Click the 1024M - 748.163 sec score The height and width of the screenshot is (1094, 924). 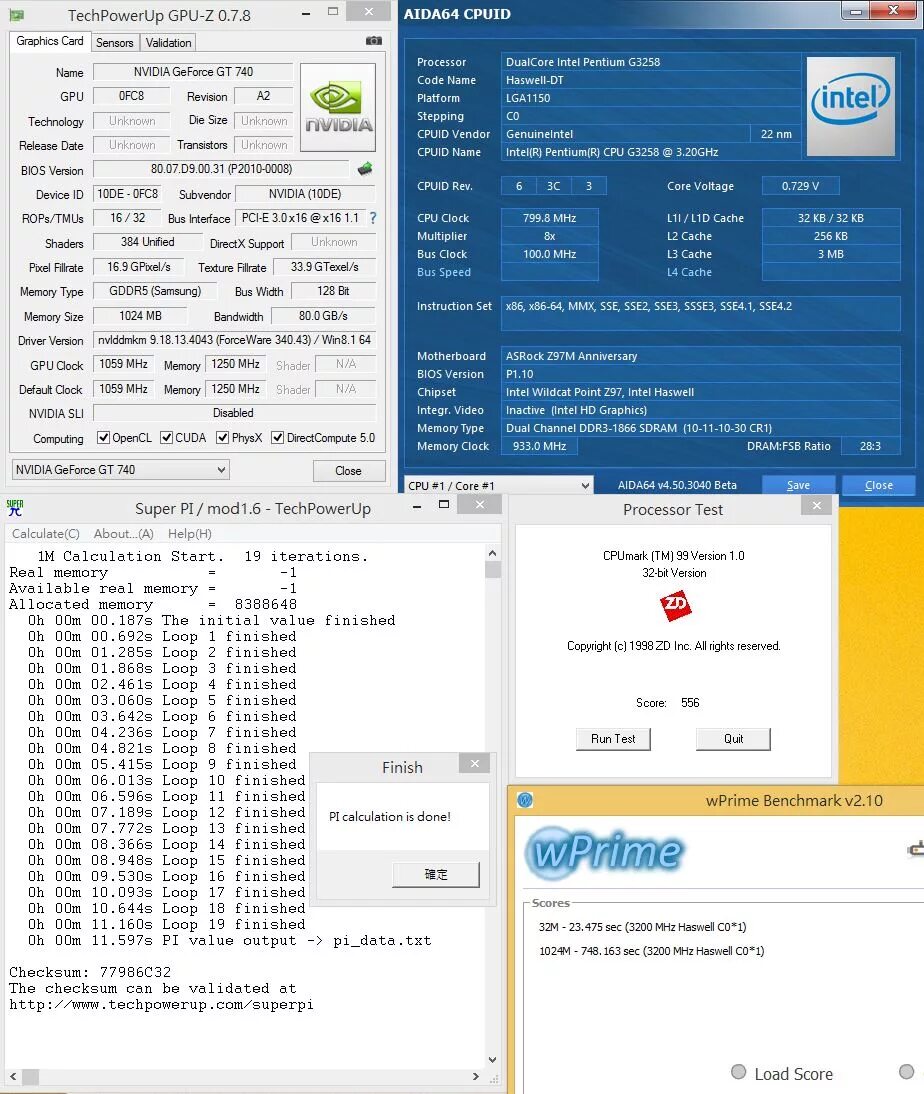[x=651, y=951]
